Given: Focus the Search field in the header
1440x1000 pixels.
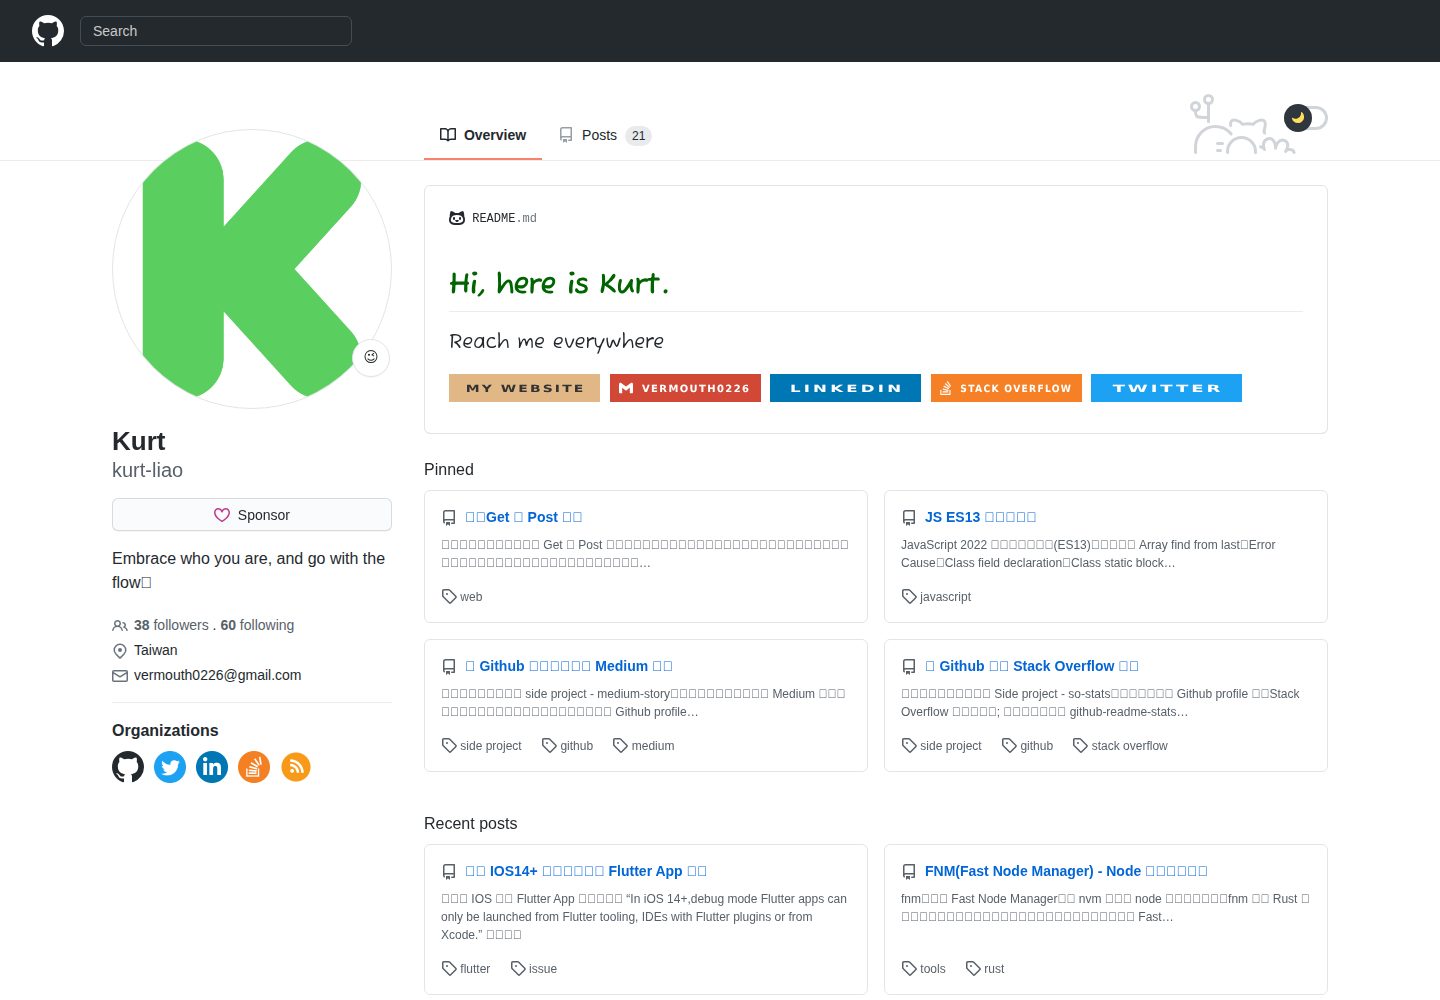Looking at the screenshot, I should pyautogui.click(x=216, y=31).
